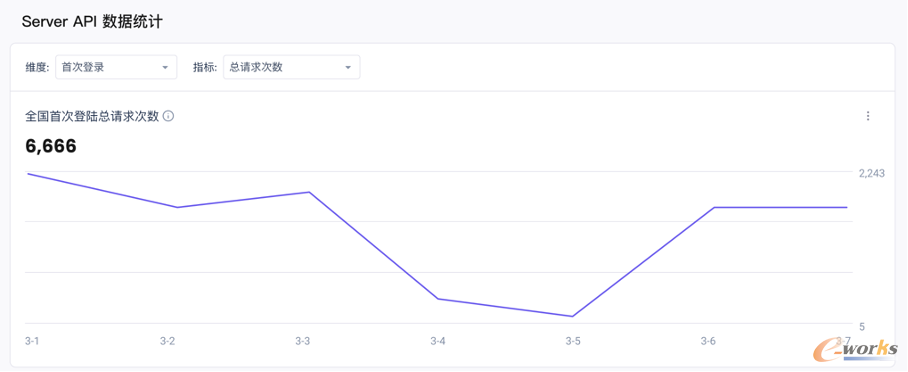Select the peak data point at 3-1
Viewport: 908px width, 372px height.
click(28, 173)
